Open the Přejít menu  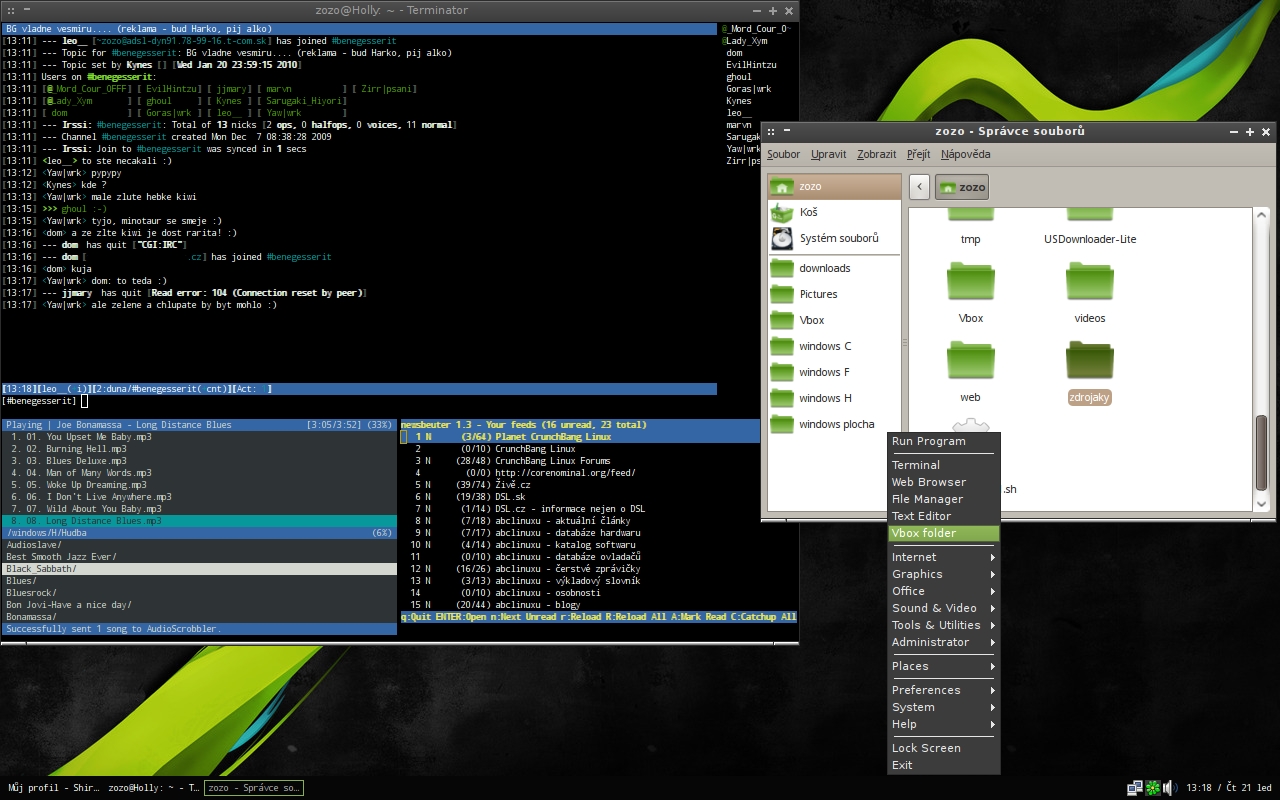[919, 154]
